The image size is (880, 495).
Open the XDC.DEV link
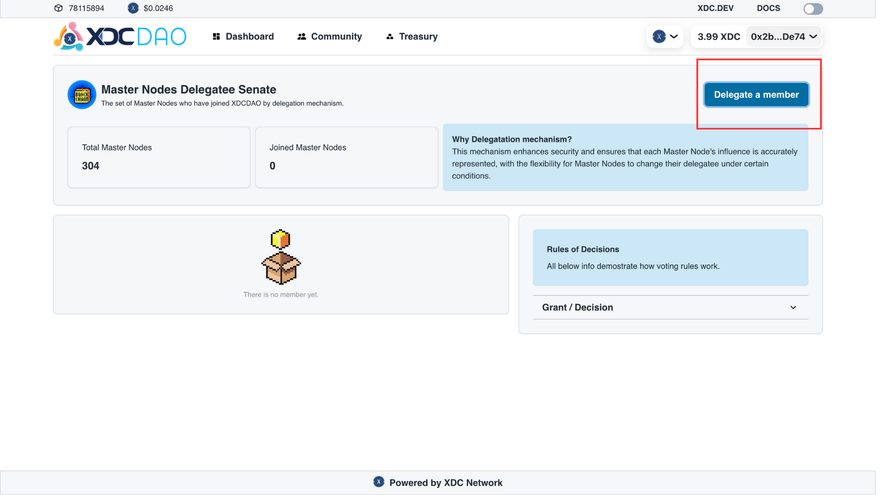coord(715,8)
